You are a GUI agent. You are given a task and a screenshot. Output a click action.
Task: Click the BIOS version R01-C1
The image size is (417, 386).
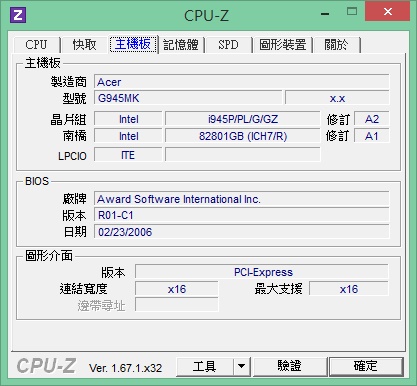click(242, 215)
